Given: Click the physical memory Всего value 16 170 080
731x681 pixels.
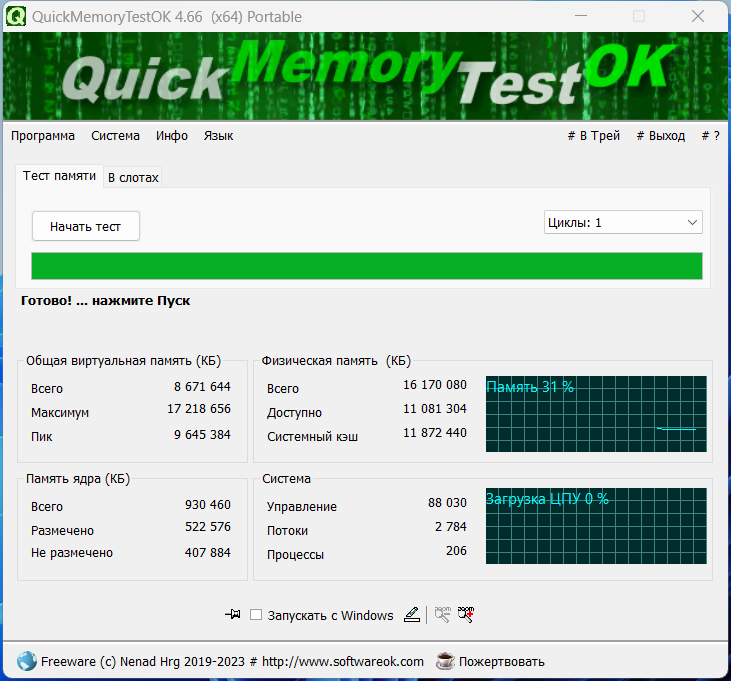Looking at the screenshot, I should 434,385.
